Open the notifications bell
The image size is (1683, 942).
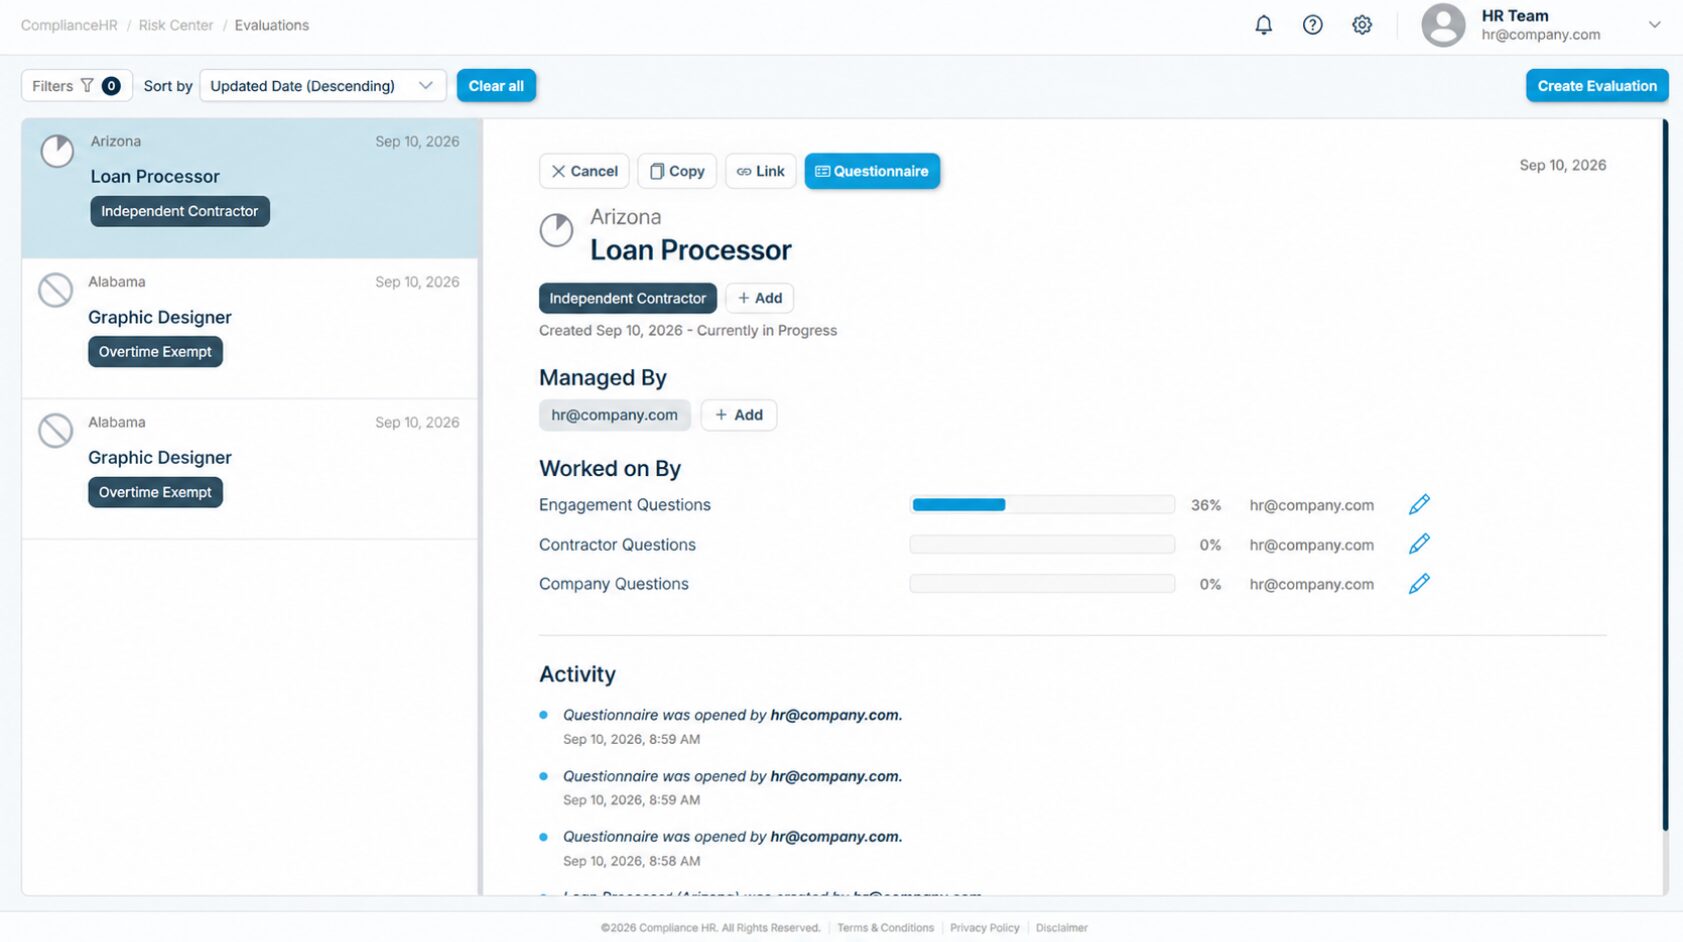point(1264,25)
